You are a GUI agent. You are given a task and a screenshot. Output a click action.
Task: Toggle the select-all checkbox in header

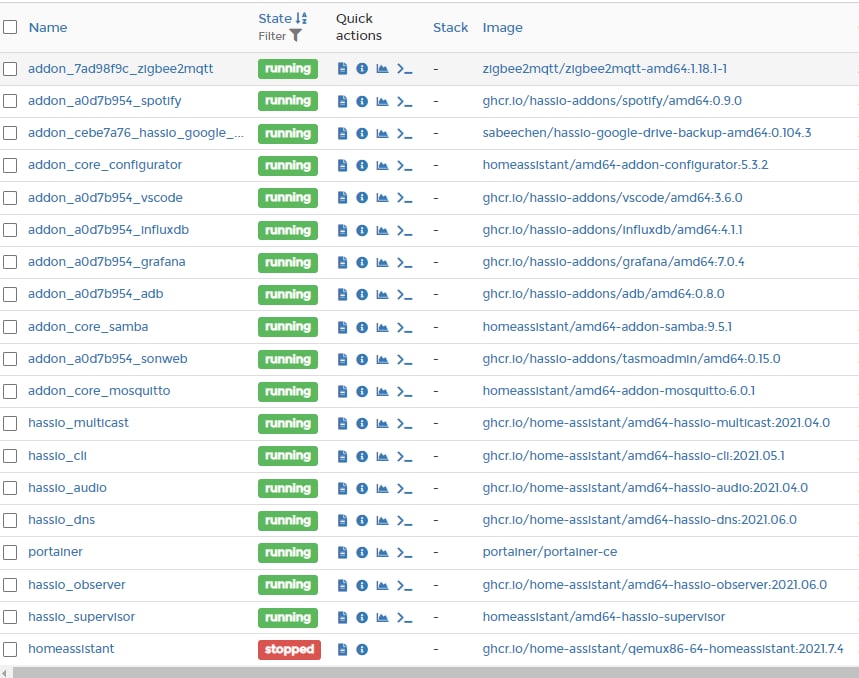(x=10, y=27)
